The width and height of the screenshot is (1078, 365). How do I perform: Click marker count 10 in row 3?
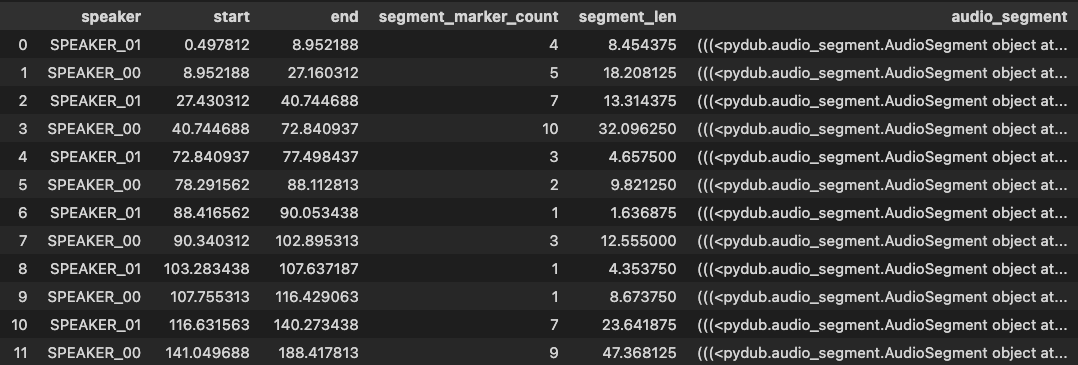click(550, 129)
